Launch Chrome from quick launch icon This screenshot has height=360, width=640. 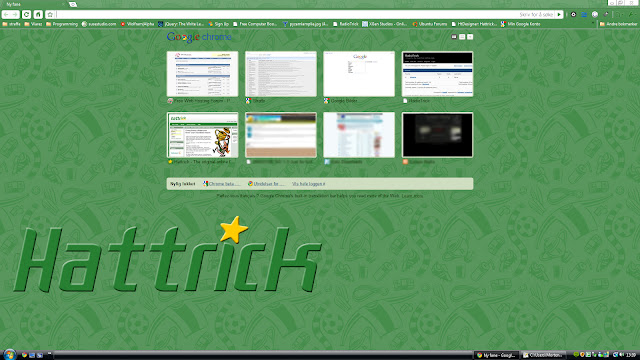24,355
